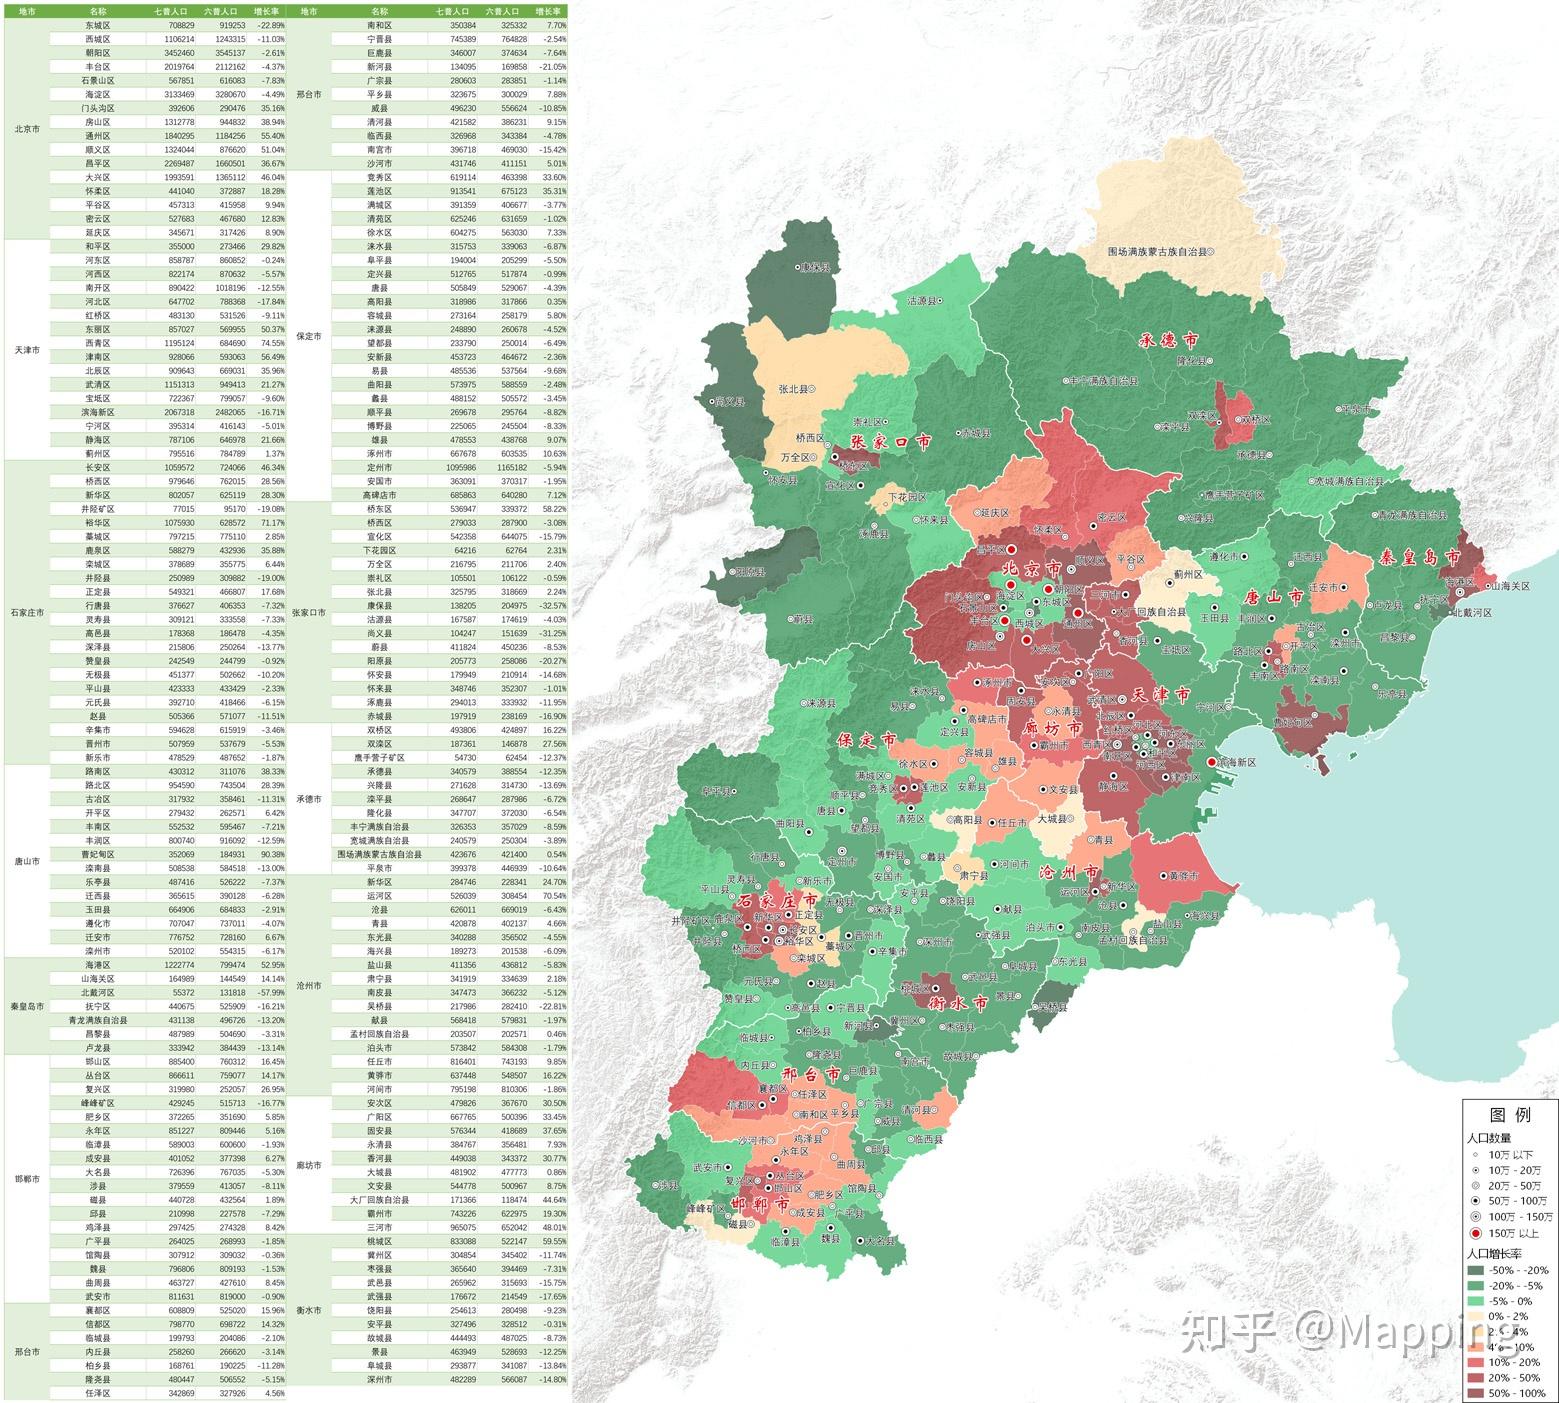This screenshot has height=1403, width=1559.
Task: Click the 50万 - 100万 legend dot symbol
Action: 1476,1201
